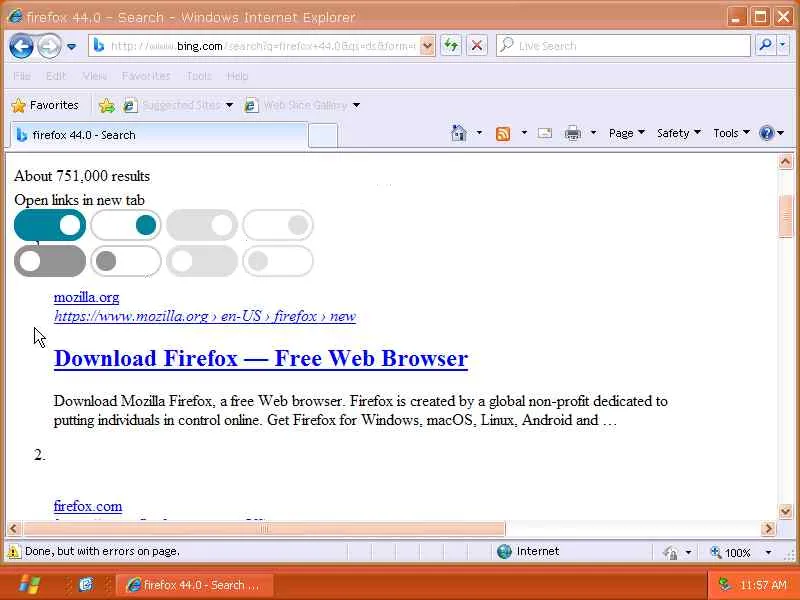This screenshot has width=800, height=600.
Task: Open the https://www.mozilla.org en-US firefox new link
Action: pyautogui.click(x=205, y=316)
